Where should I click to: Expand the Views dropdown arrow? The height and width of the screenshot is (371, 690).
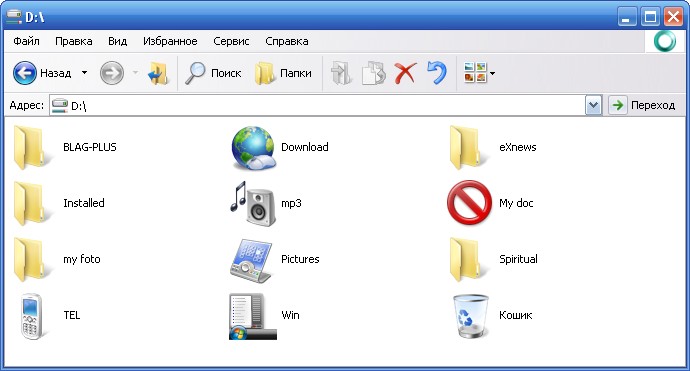[492, 73]
